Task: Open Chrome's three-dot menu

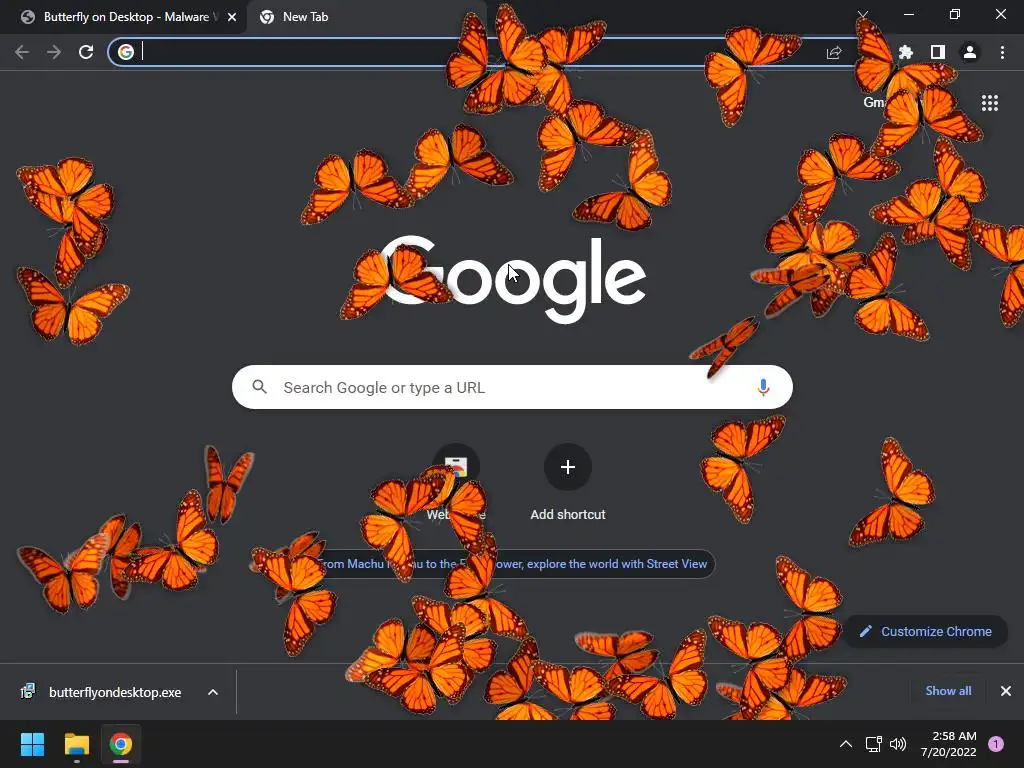Action: 1002,52
